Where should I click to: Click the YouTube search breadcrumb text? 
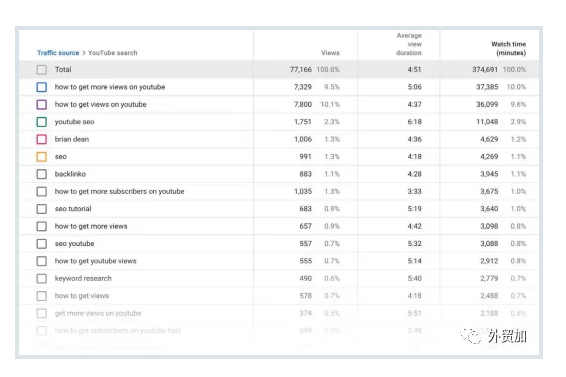point(113,53)
